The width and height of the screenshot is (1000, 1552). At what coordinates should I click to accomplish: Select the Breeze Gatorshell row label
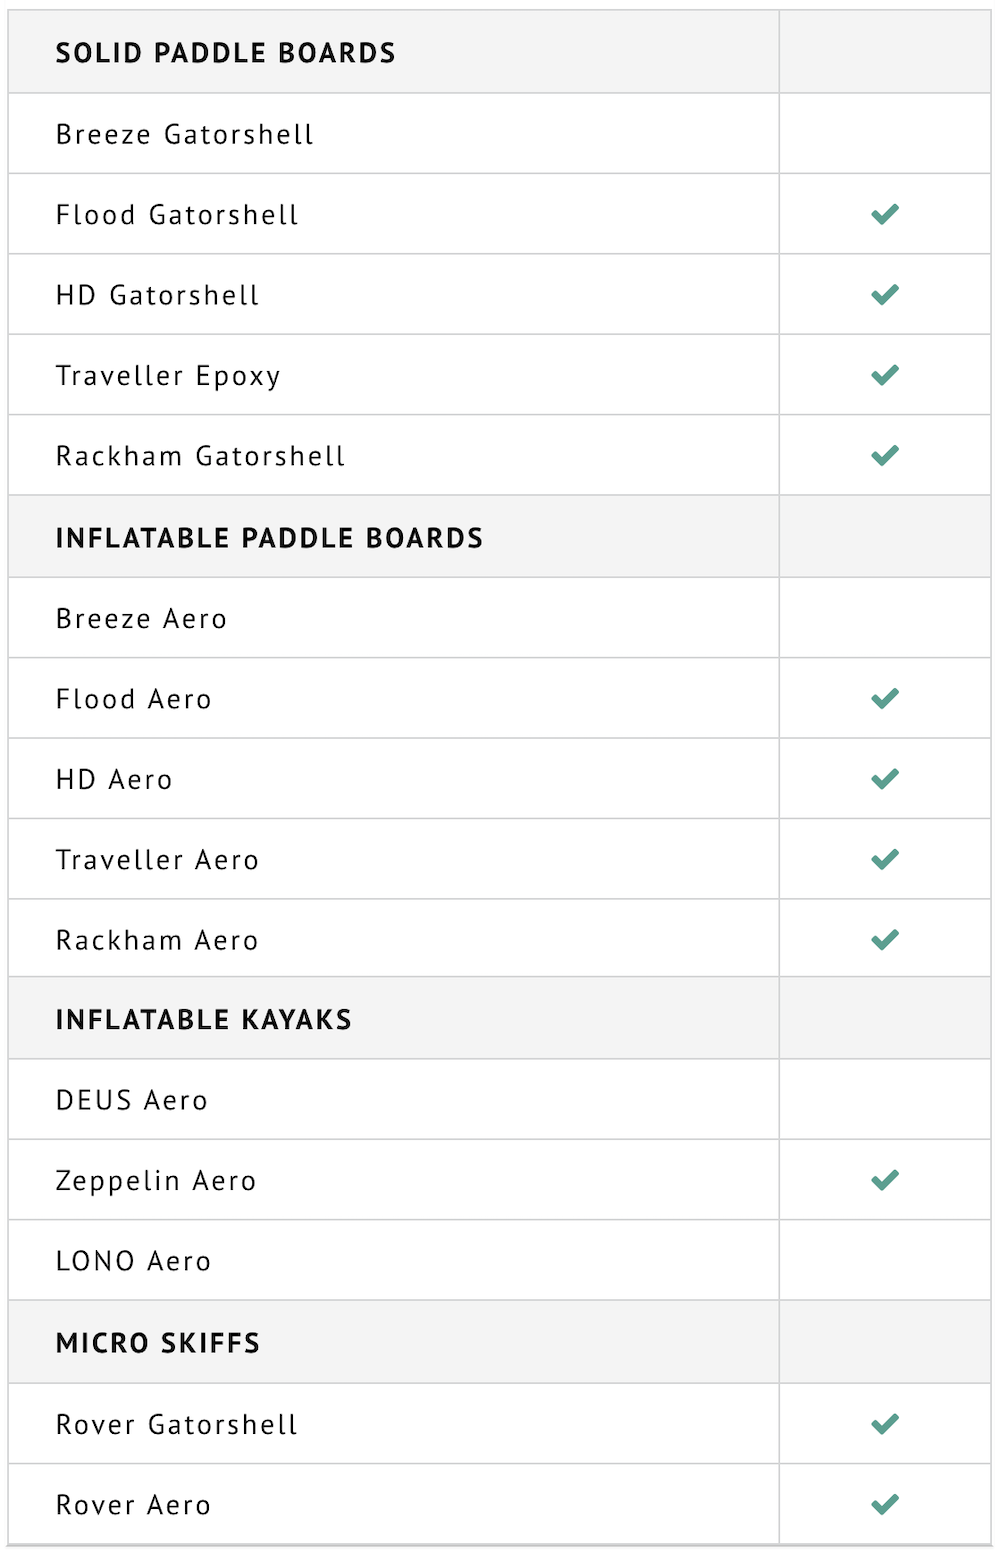185,135
